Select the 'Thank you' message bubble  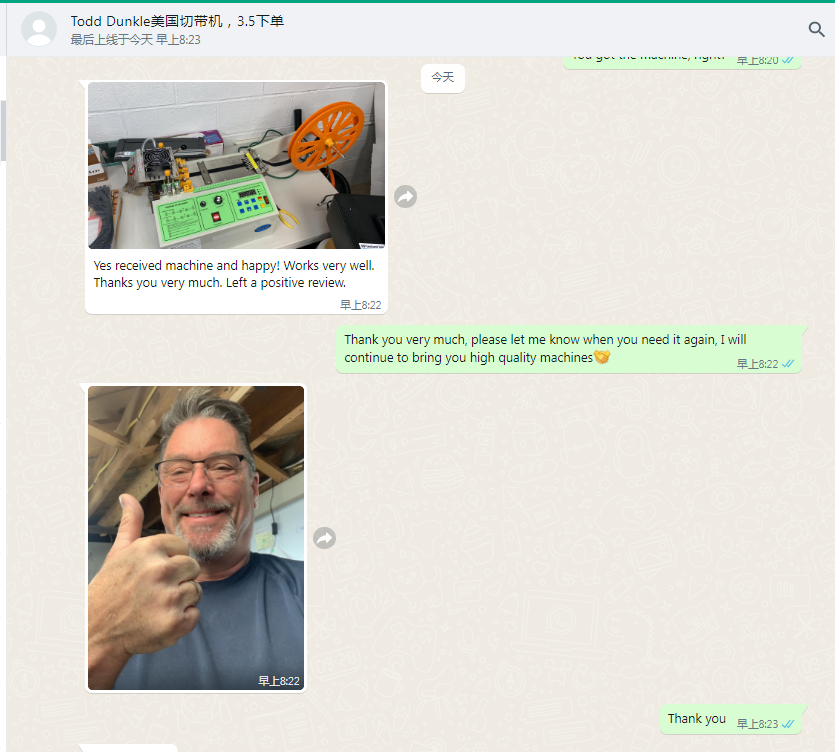coord(731,720)
